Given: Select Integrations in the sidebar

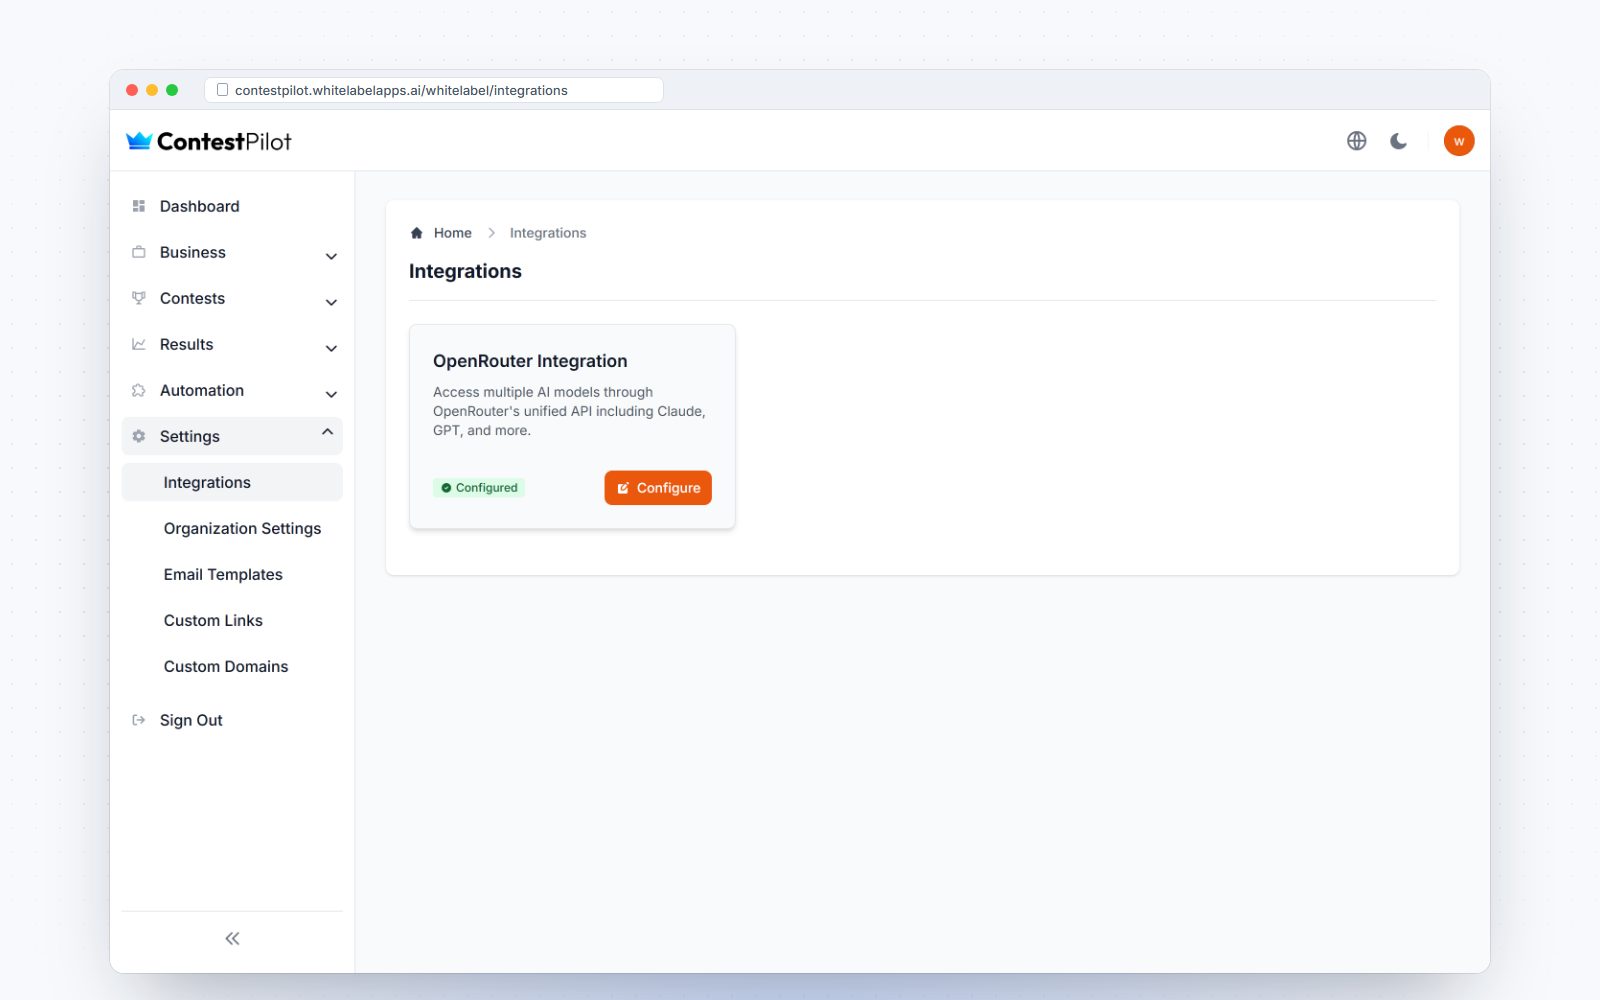Looking at the screenshot, I should pos(232,482).
